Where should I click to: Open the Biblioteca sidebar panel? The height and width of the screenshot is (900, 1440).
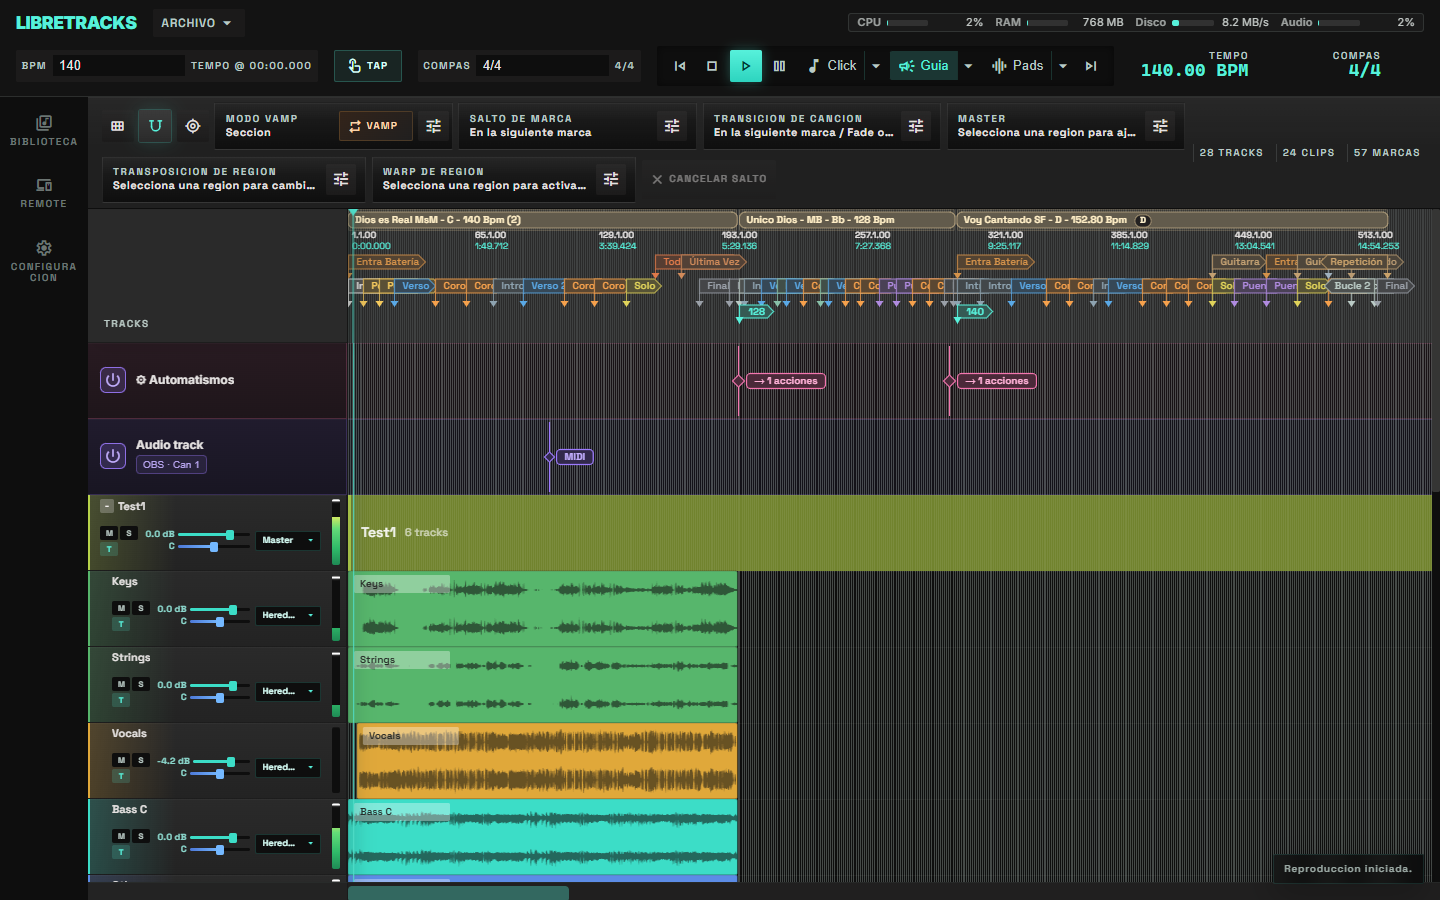[44, 130]
